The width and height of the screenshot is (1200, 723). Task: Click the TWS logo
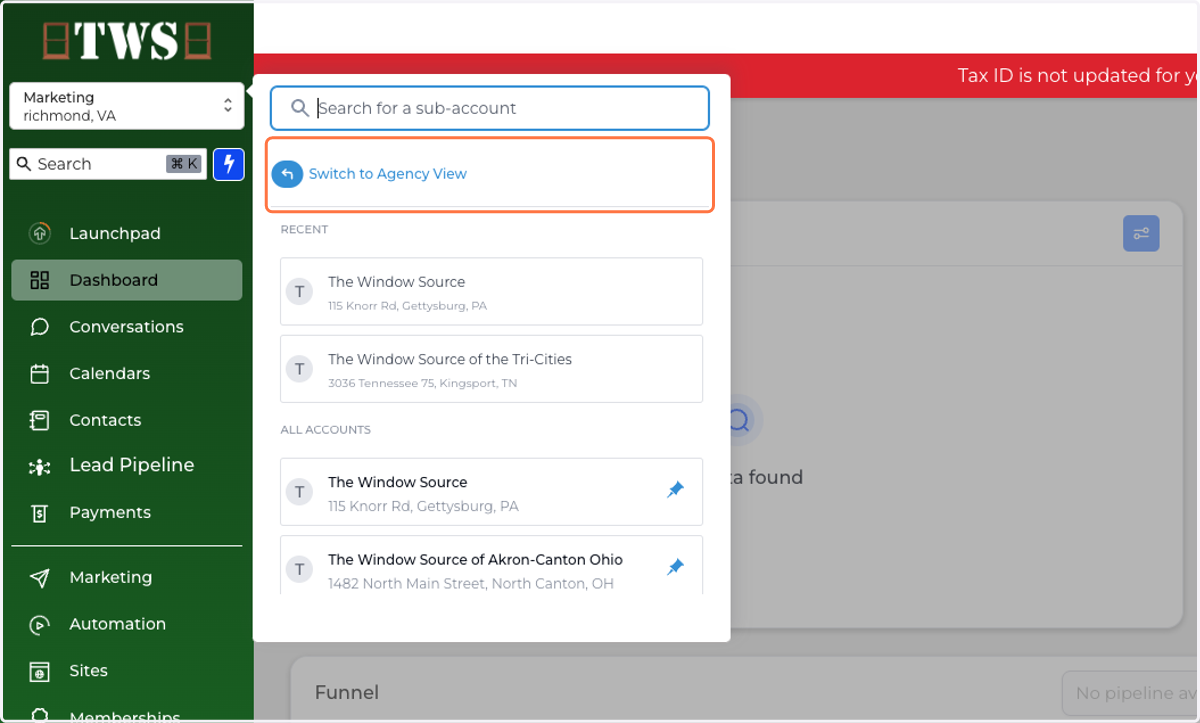tap(127, 41)
